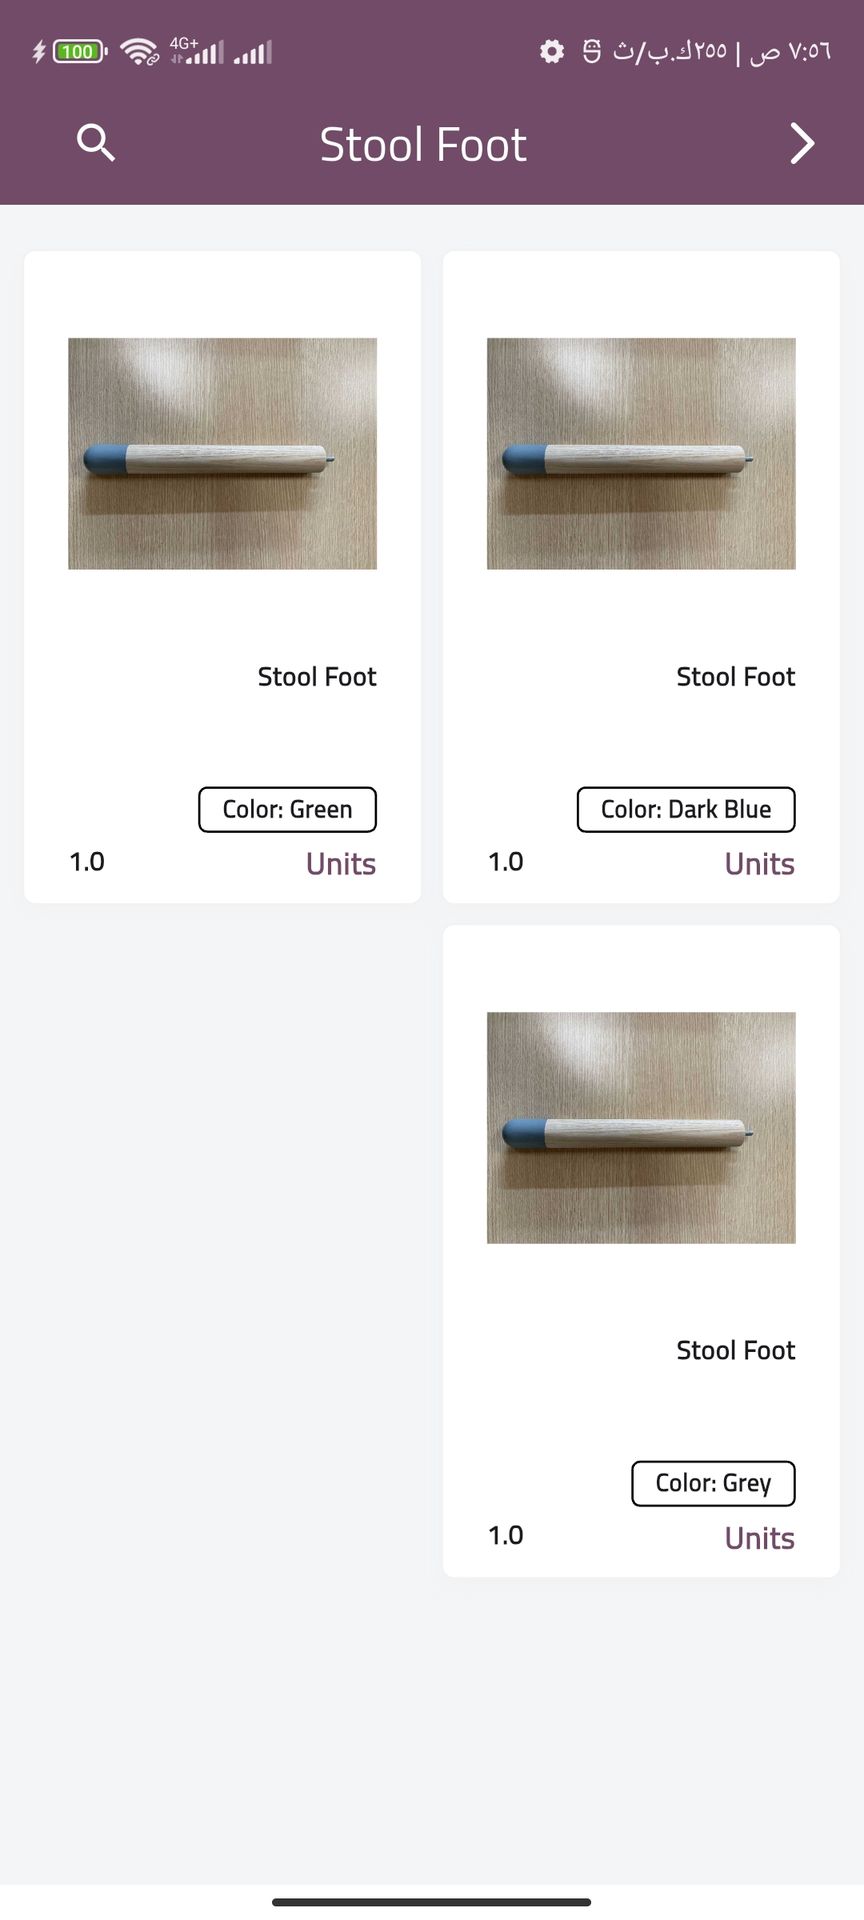The height and width of the screenshot is (1920, 864).
Task: Tap Units on the Grey product card
Action: [760, 1538]
